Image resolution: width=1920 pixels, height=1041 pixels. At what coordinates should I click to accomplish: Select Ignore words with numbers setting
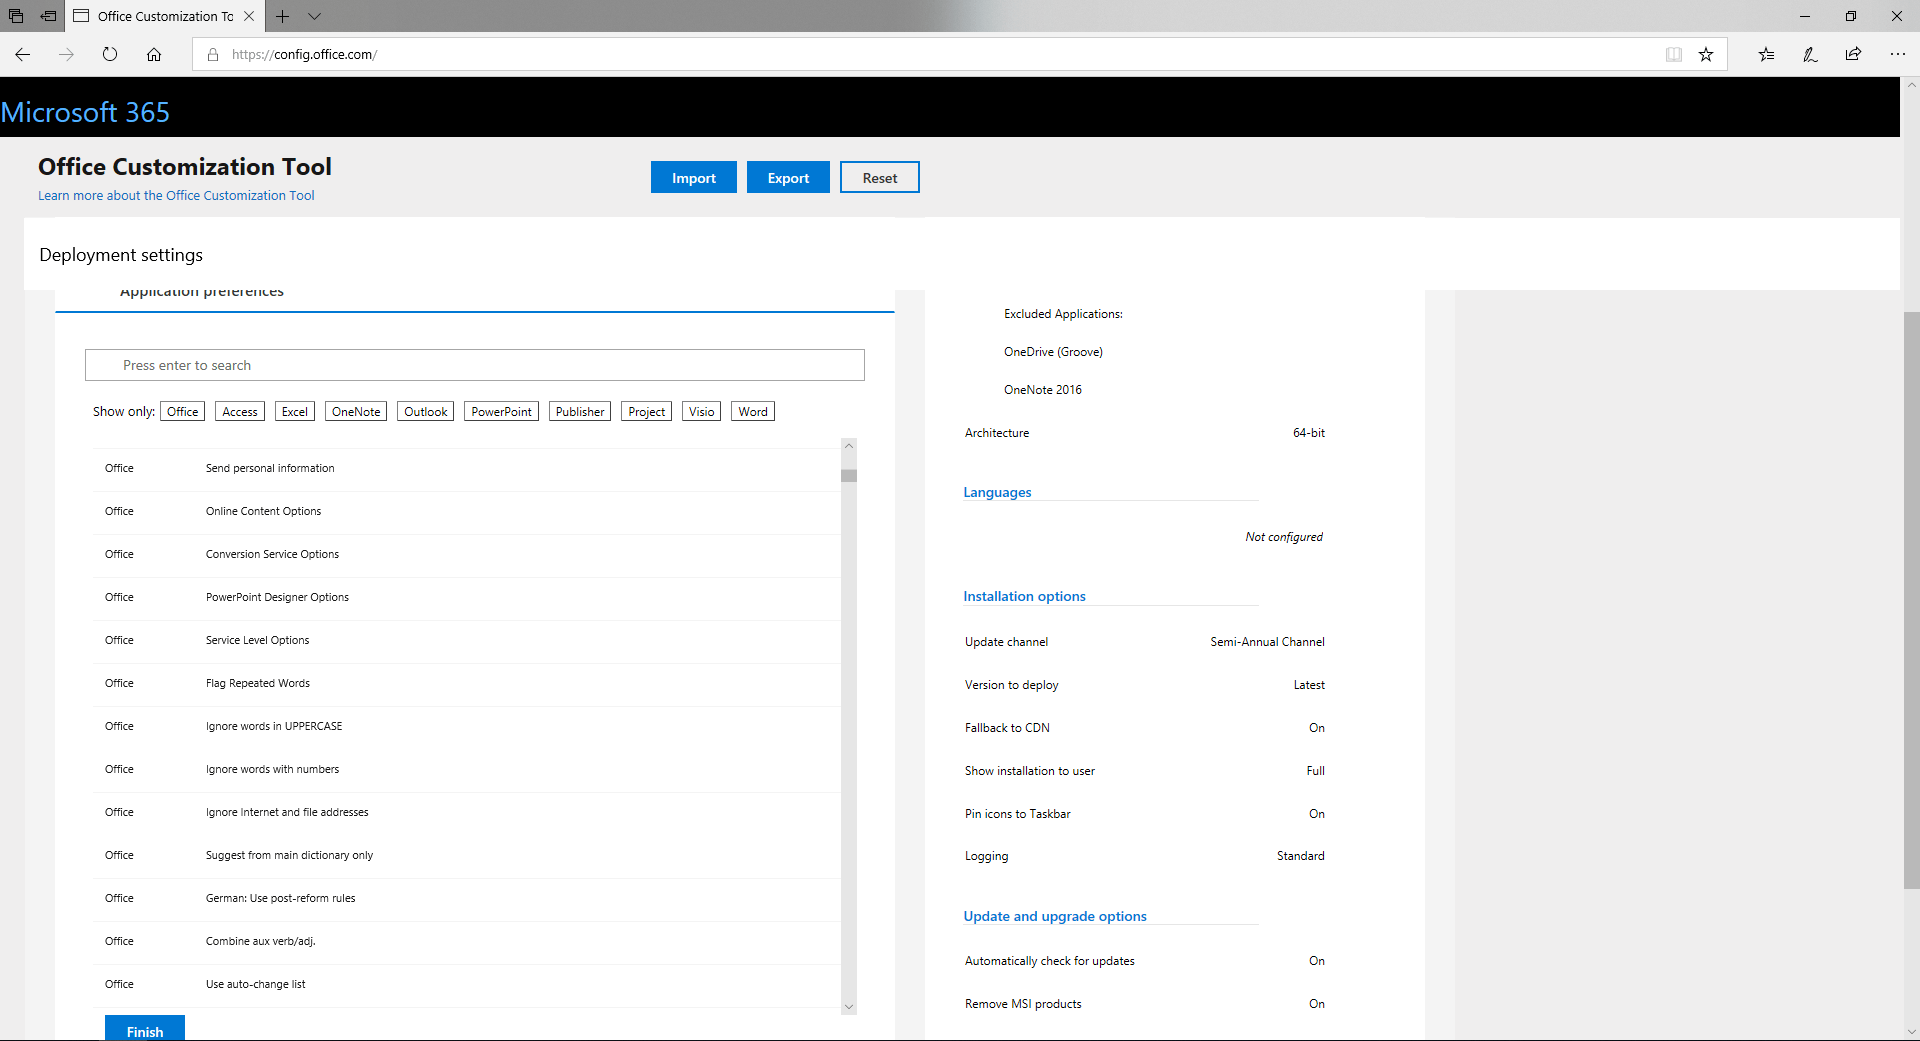pos(468,769)
